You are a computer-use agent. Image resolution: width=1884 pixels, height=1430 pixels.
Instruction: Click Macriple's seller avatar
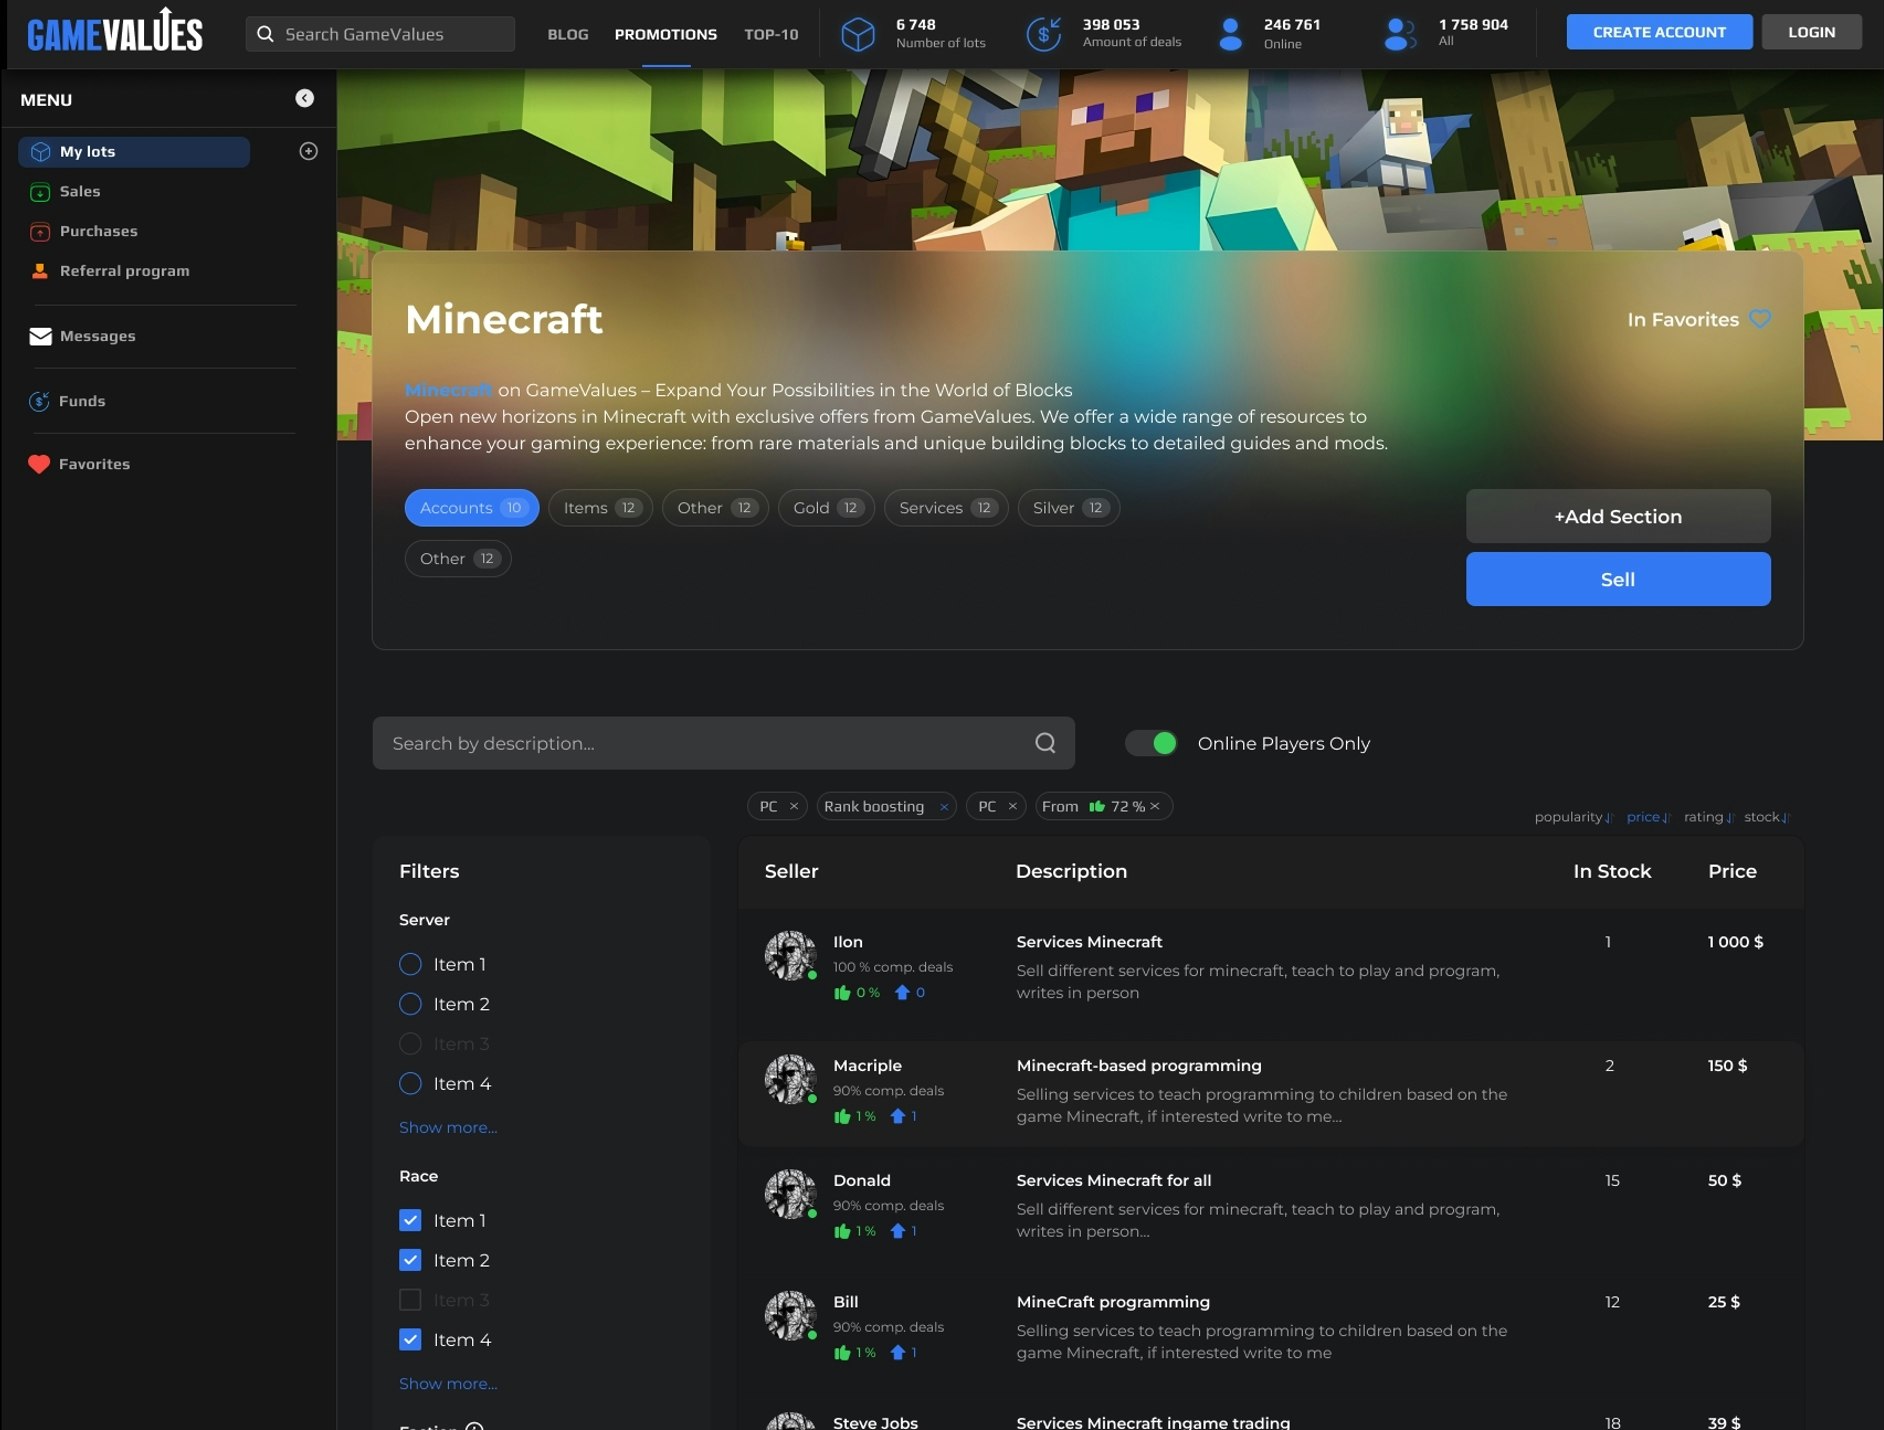coord(790,1079)
